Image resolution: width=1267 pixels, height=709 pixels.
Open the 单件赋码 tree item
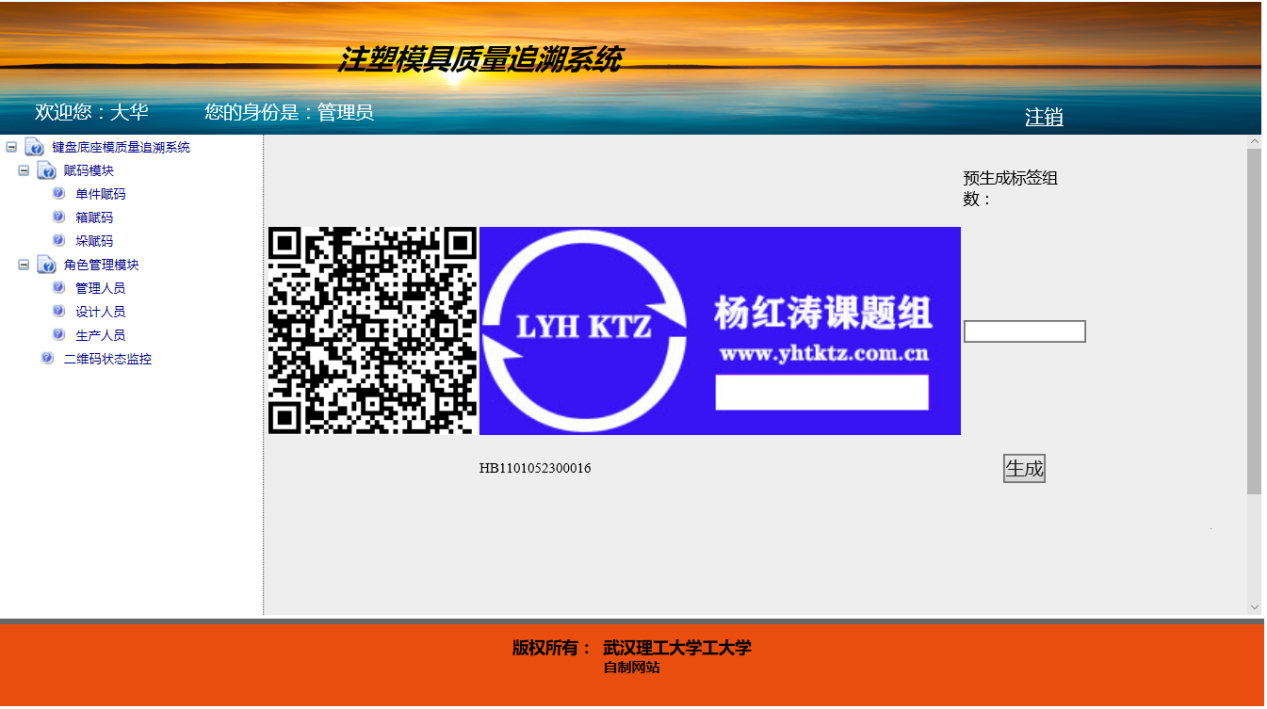tap(101, 194)
